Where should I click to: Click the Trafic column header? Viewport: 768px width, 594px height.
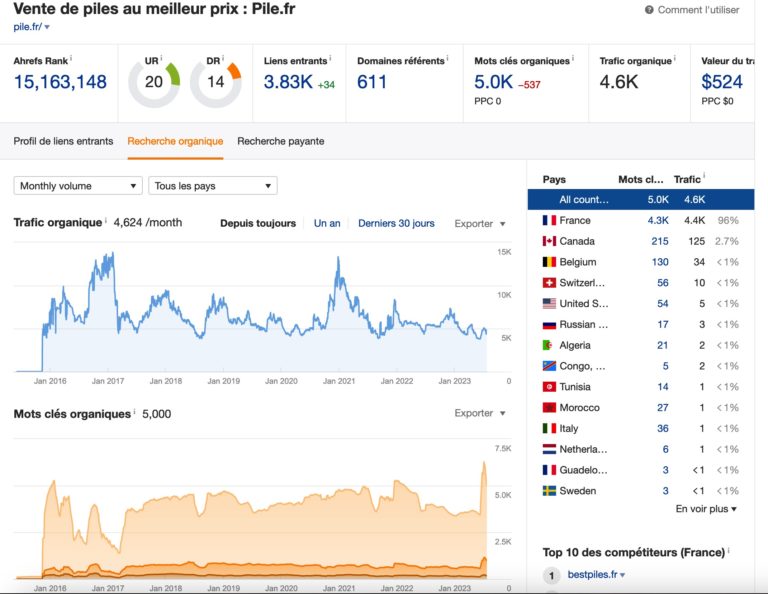click(687, 180)
